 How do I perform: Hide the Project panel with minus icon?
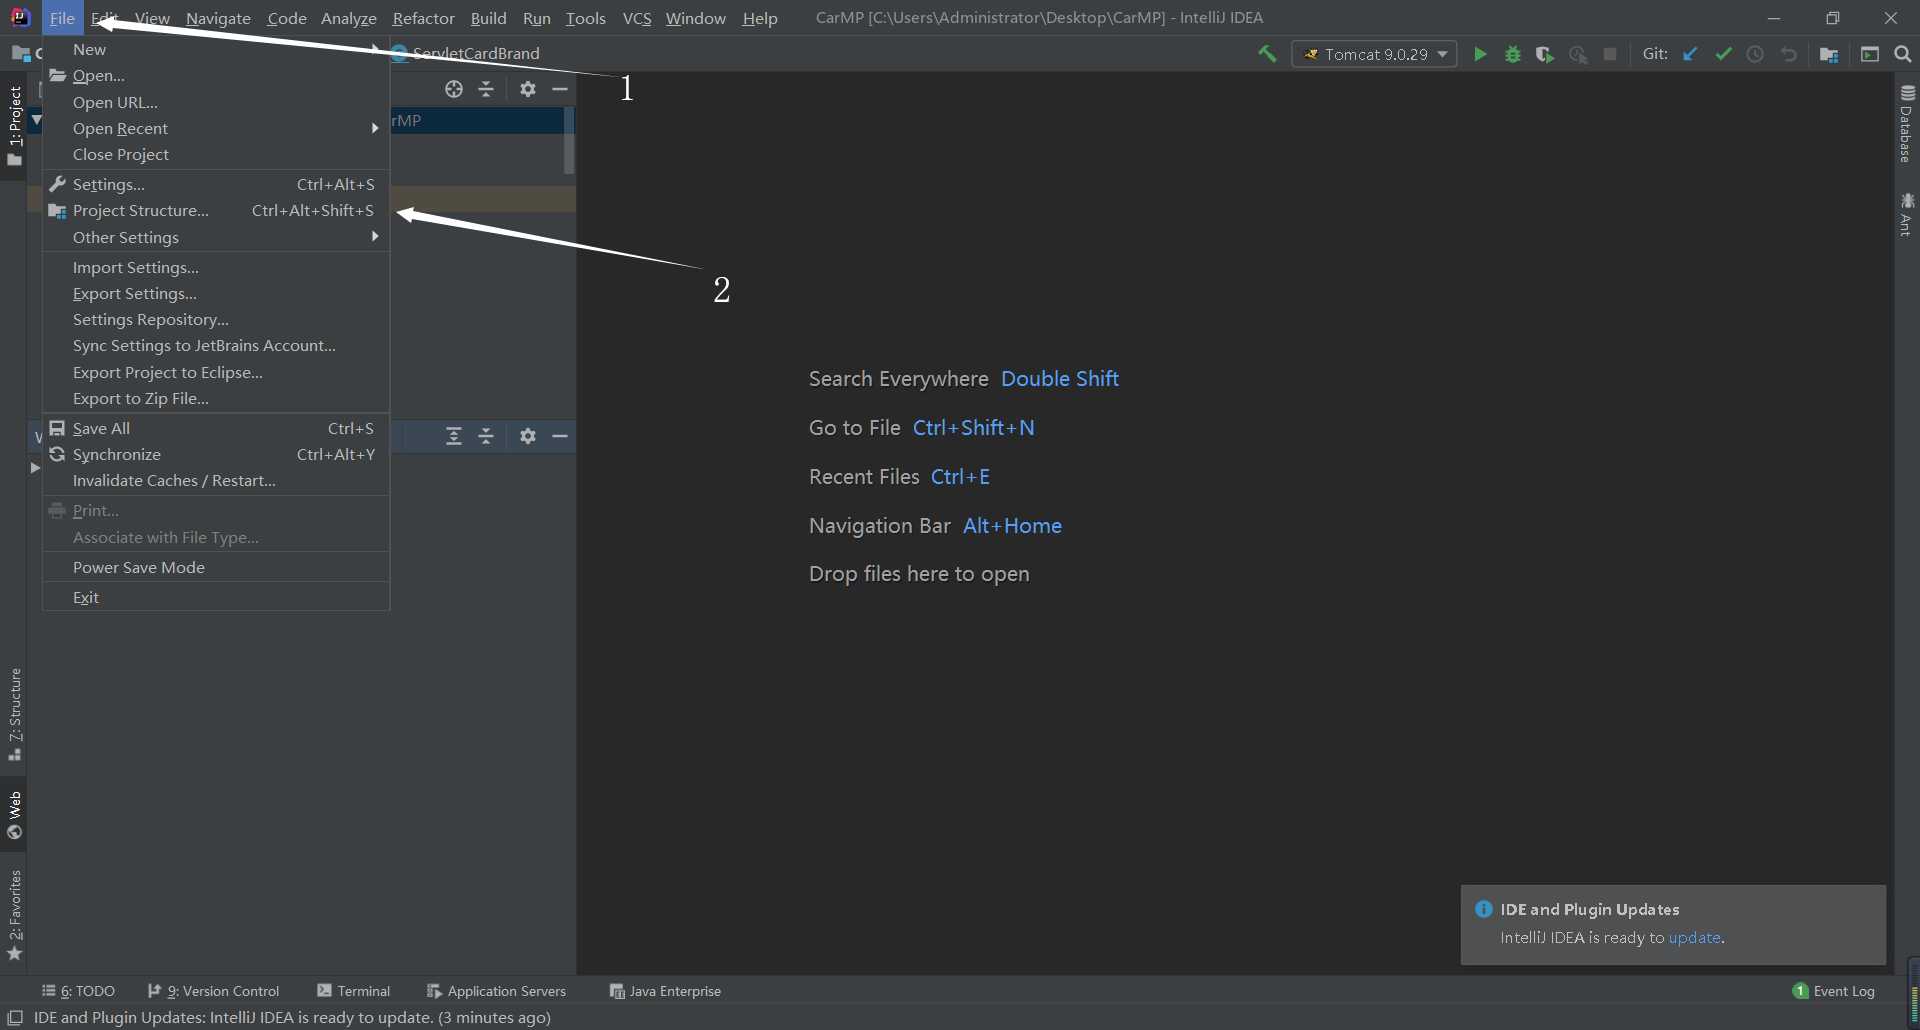click(560, 89)
